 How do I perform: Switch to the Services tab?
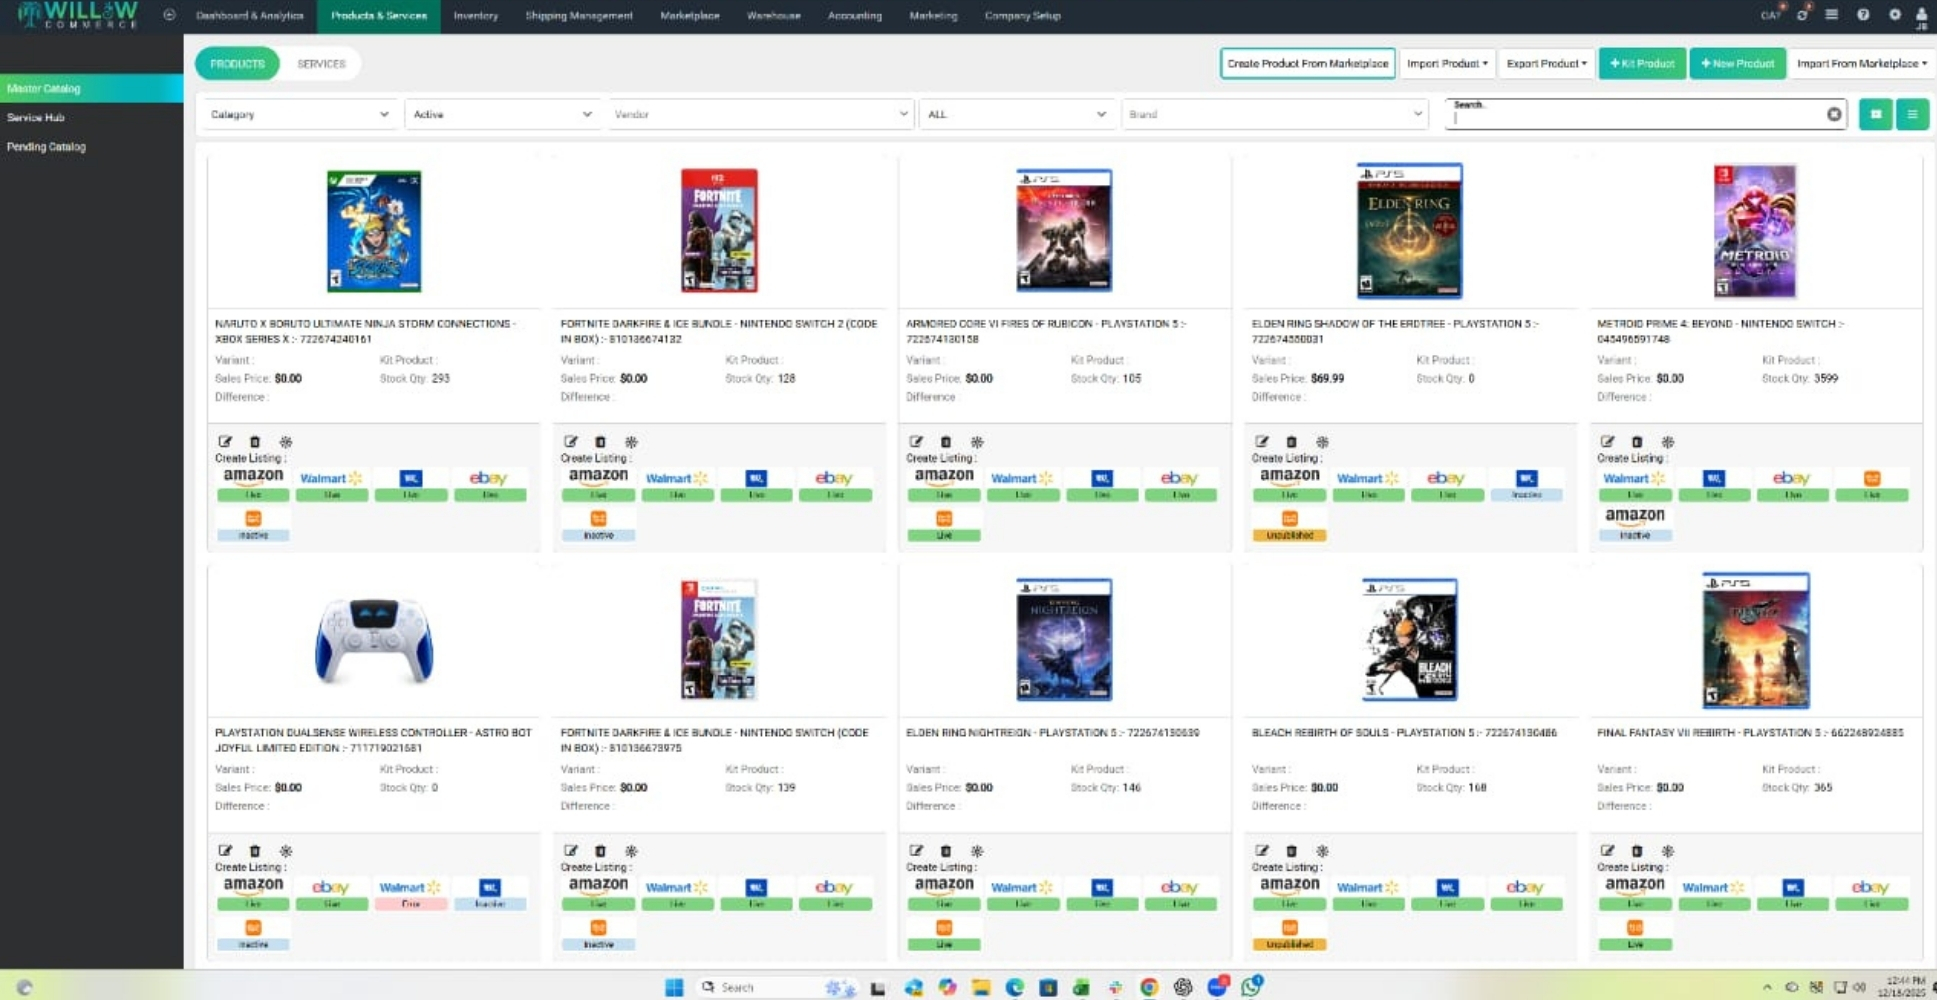pos(321,63)
